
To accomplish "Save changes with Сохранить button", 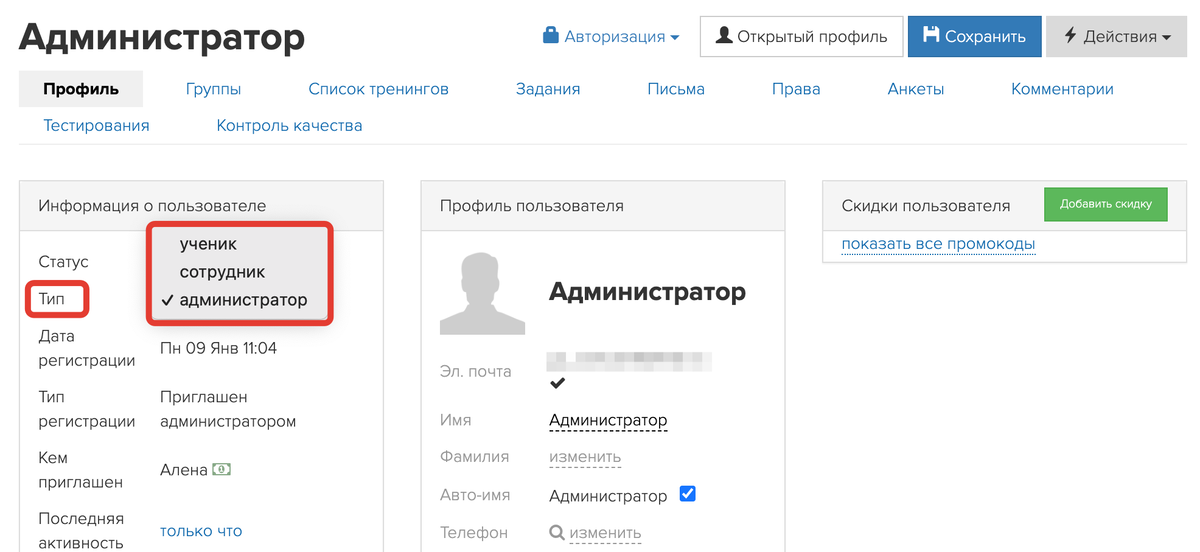I will point(974,36).
